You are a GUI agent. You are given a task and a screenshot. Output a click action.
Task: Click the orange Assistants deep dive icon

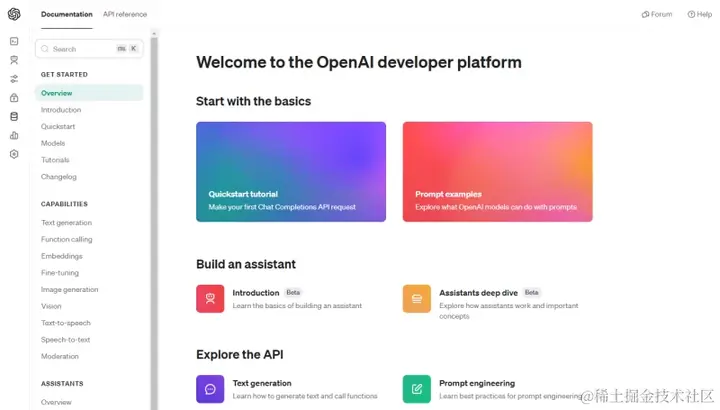pos(417,299)
